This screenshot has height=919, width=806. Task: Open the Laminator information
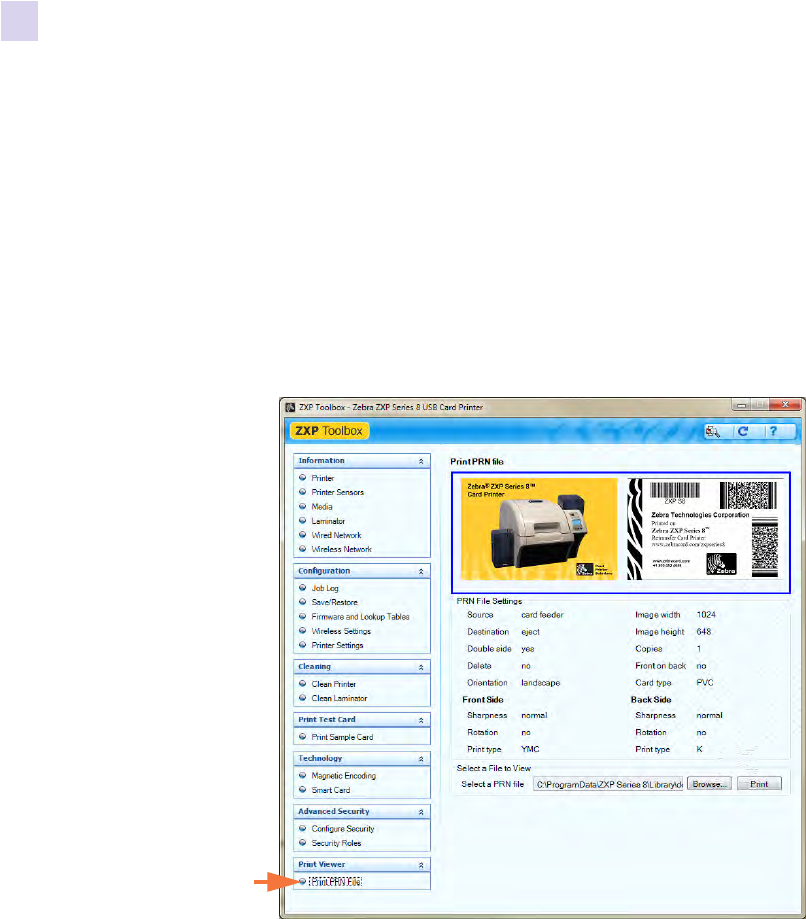[x=328, y=521]
